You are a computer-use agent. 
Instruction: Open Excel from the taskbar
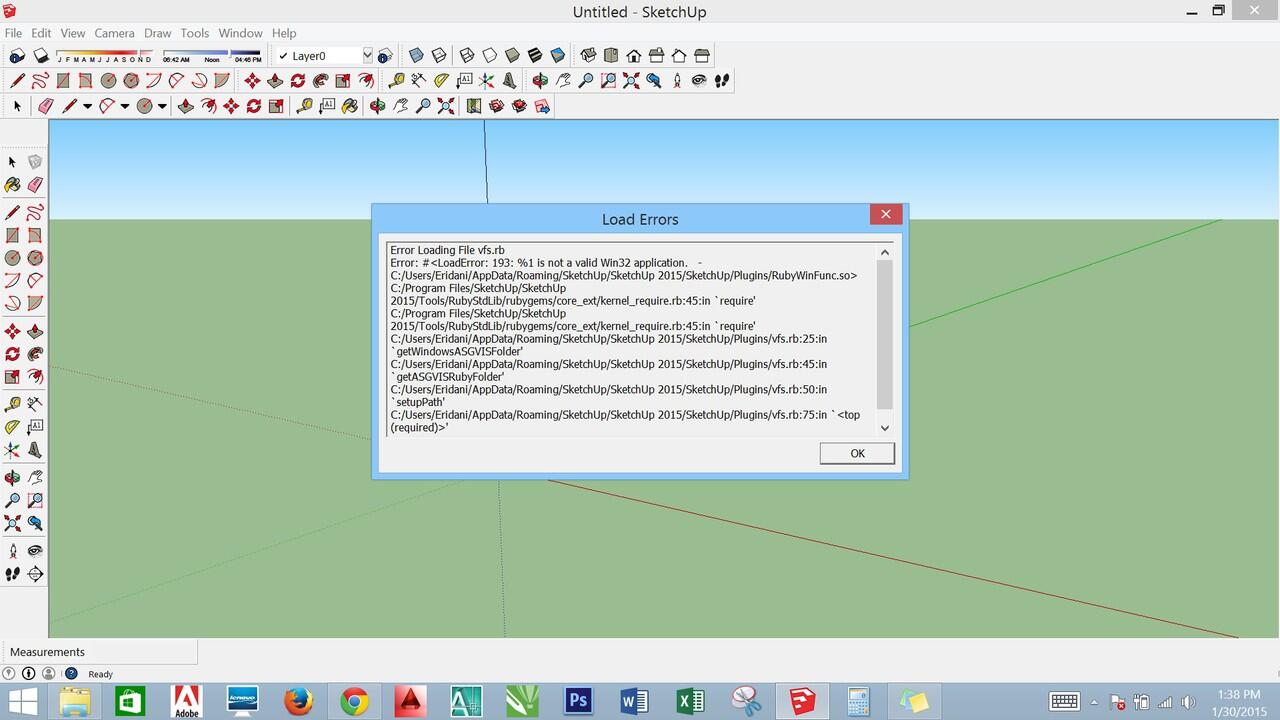690,701
